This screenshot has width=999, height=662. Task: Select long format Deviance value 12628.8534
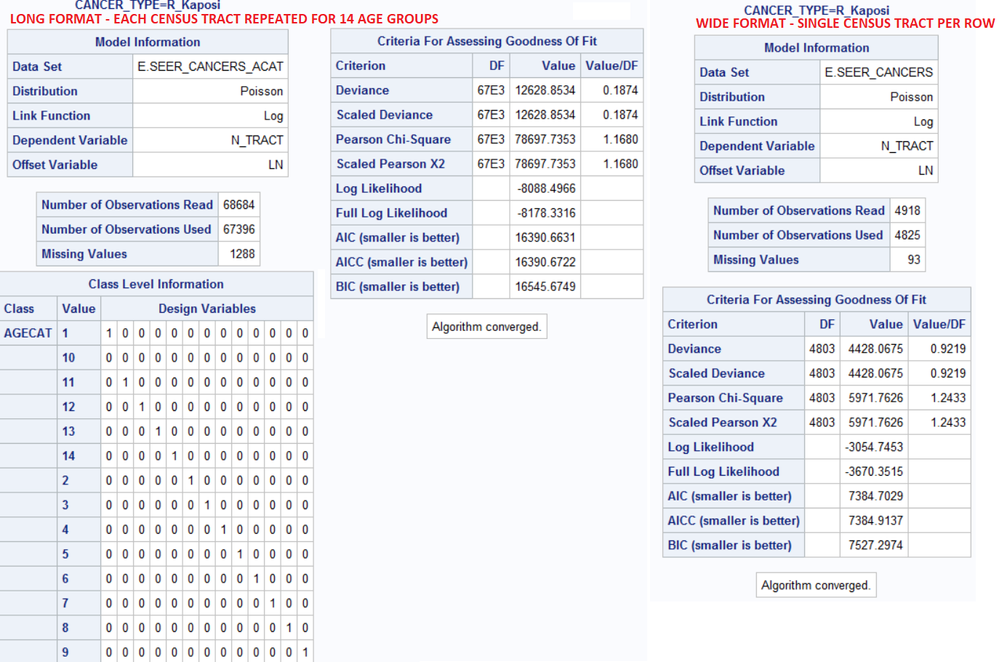(x=545, y=90)
